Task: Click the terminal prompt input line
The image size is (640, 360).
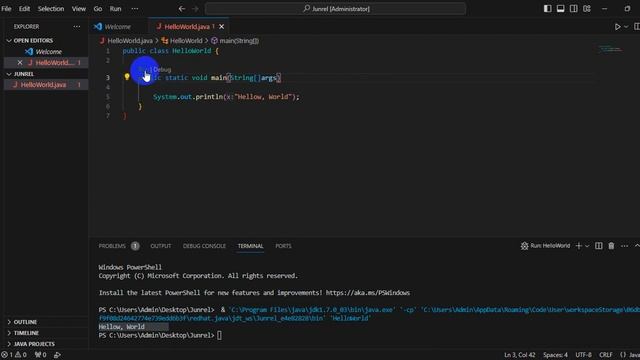Action: [x=160, y=336]
